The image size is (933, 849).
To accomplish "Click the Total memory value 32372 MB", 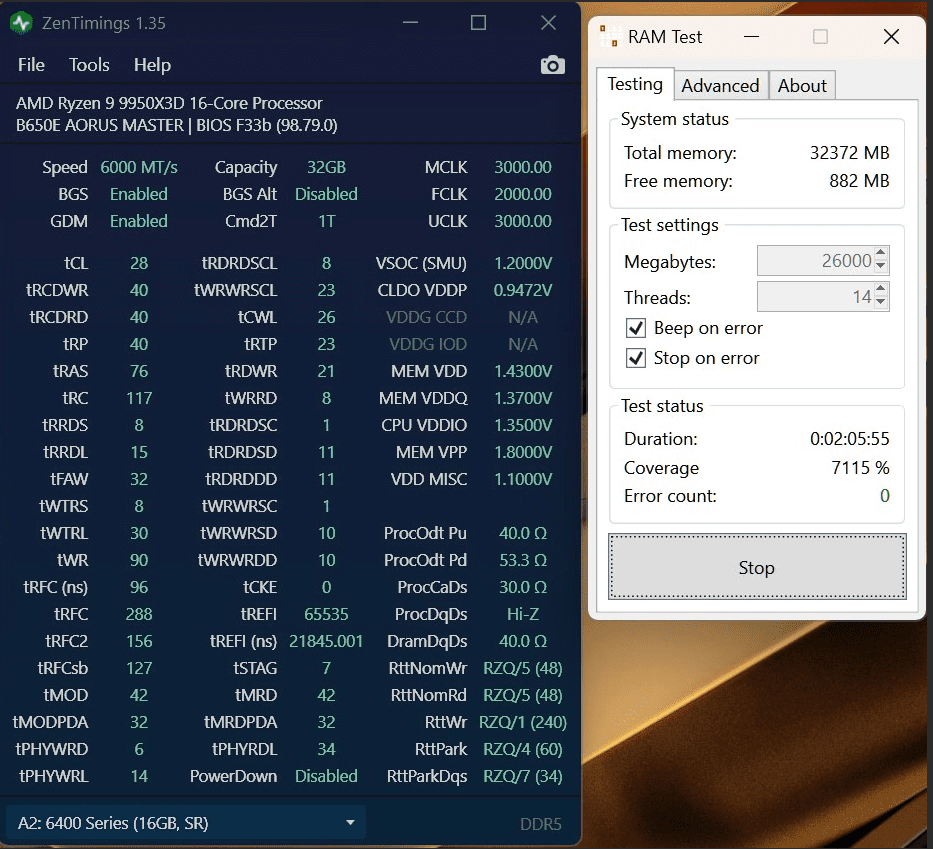I will pos(849,153).
